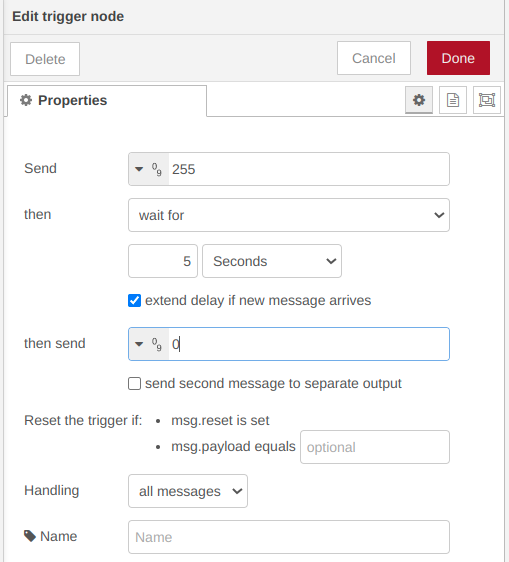Screen dimensions: 509x562
Task: Open the then send type dropdown arrow
Action: [x=139, y=344]
